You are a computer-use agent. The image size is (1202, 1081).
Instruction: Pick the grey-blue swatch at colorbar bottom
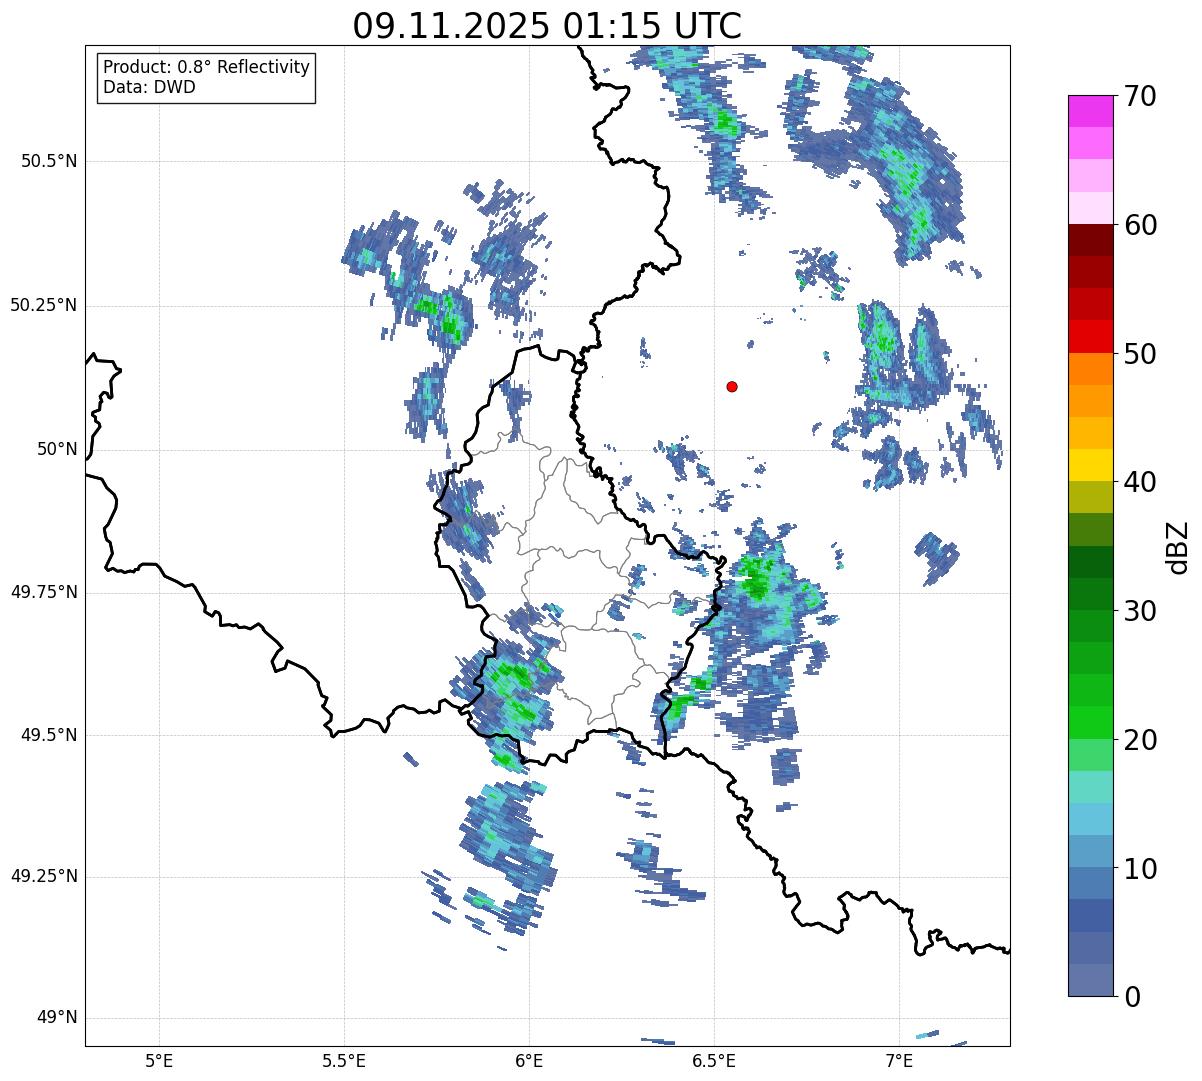click(x=1091, y=980)
